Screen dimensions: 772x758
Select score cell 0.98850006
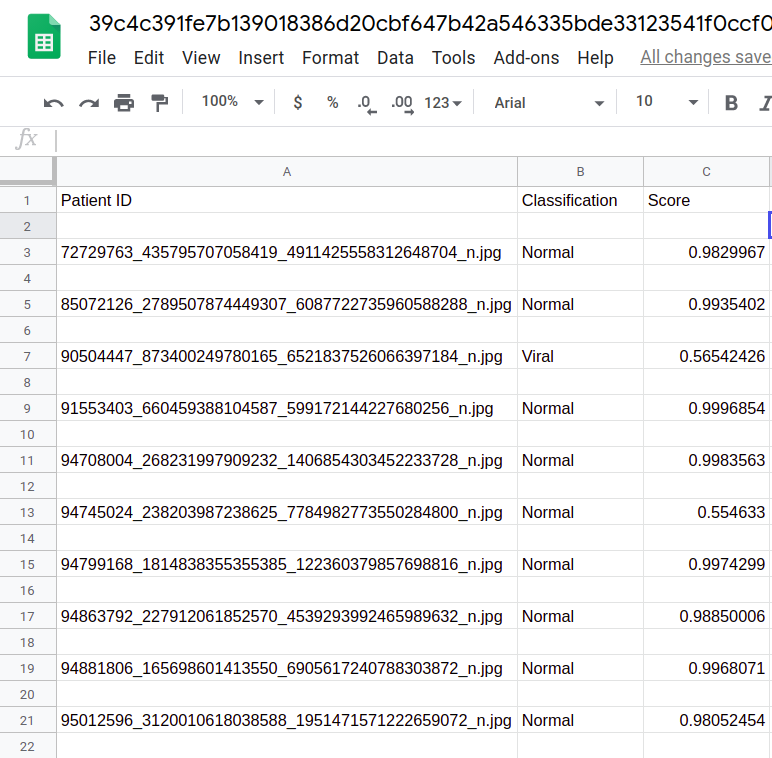click(707, 616)
